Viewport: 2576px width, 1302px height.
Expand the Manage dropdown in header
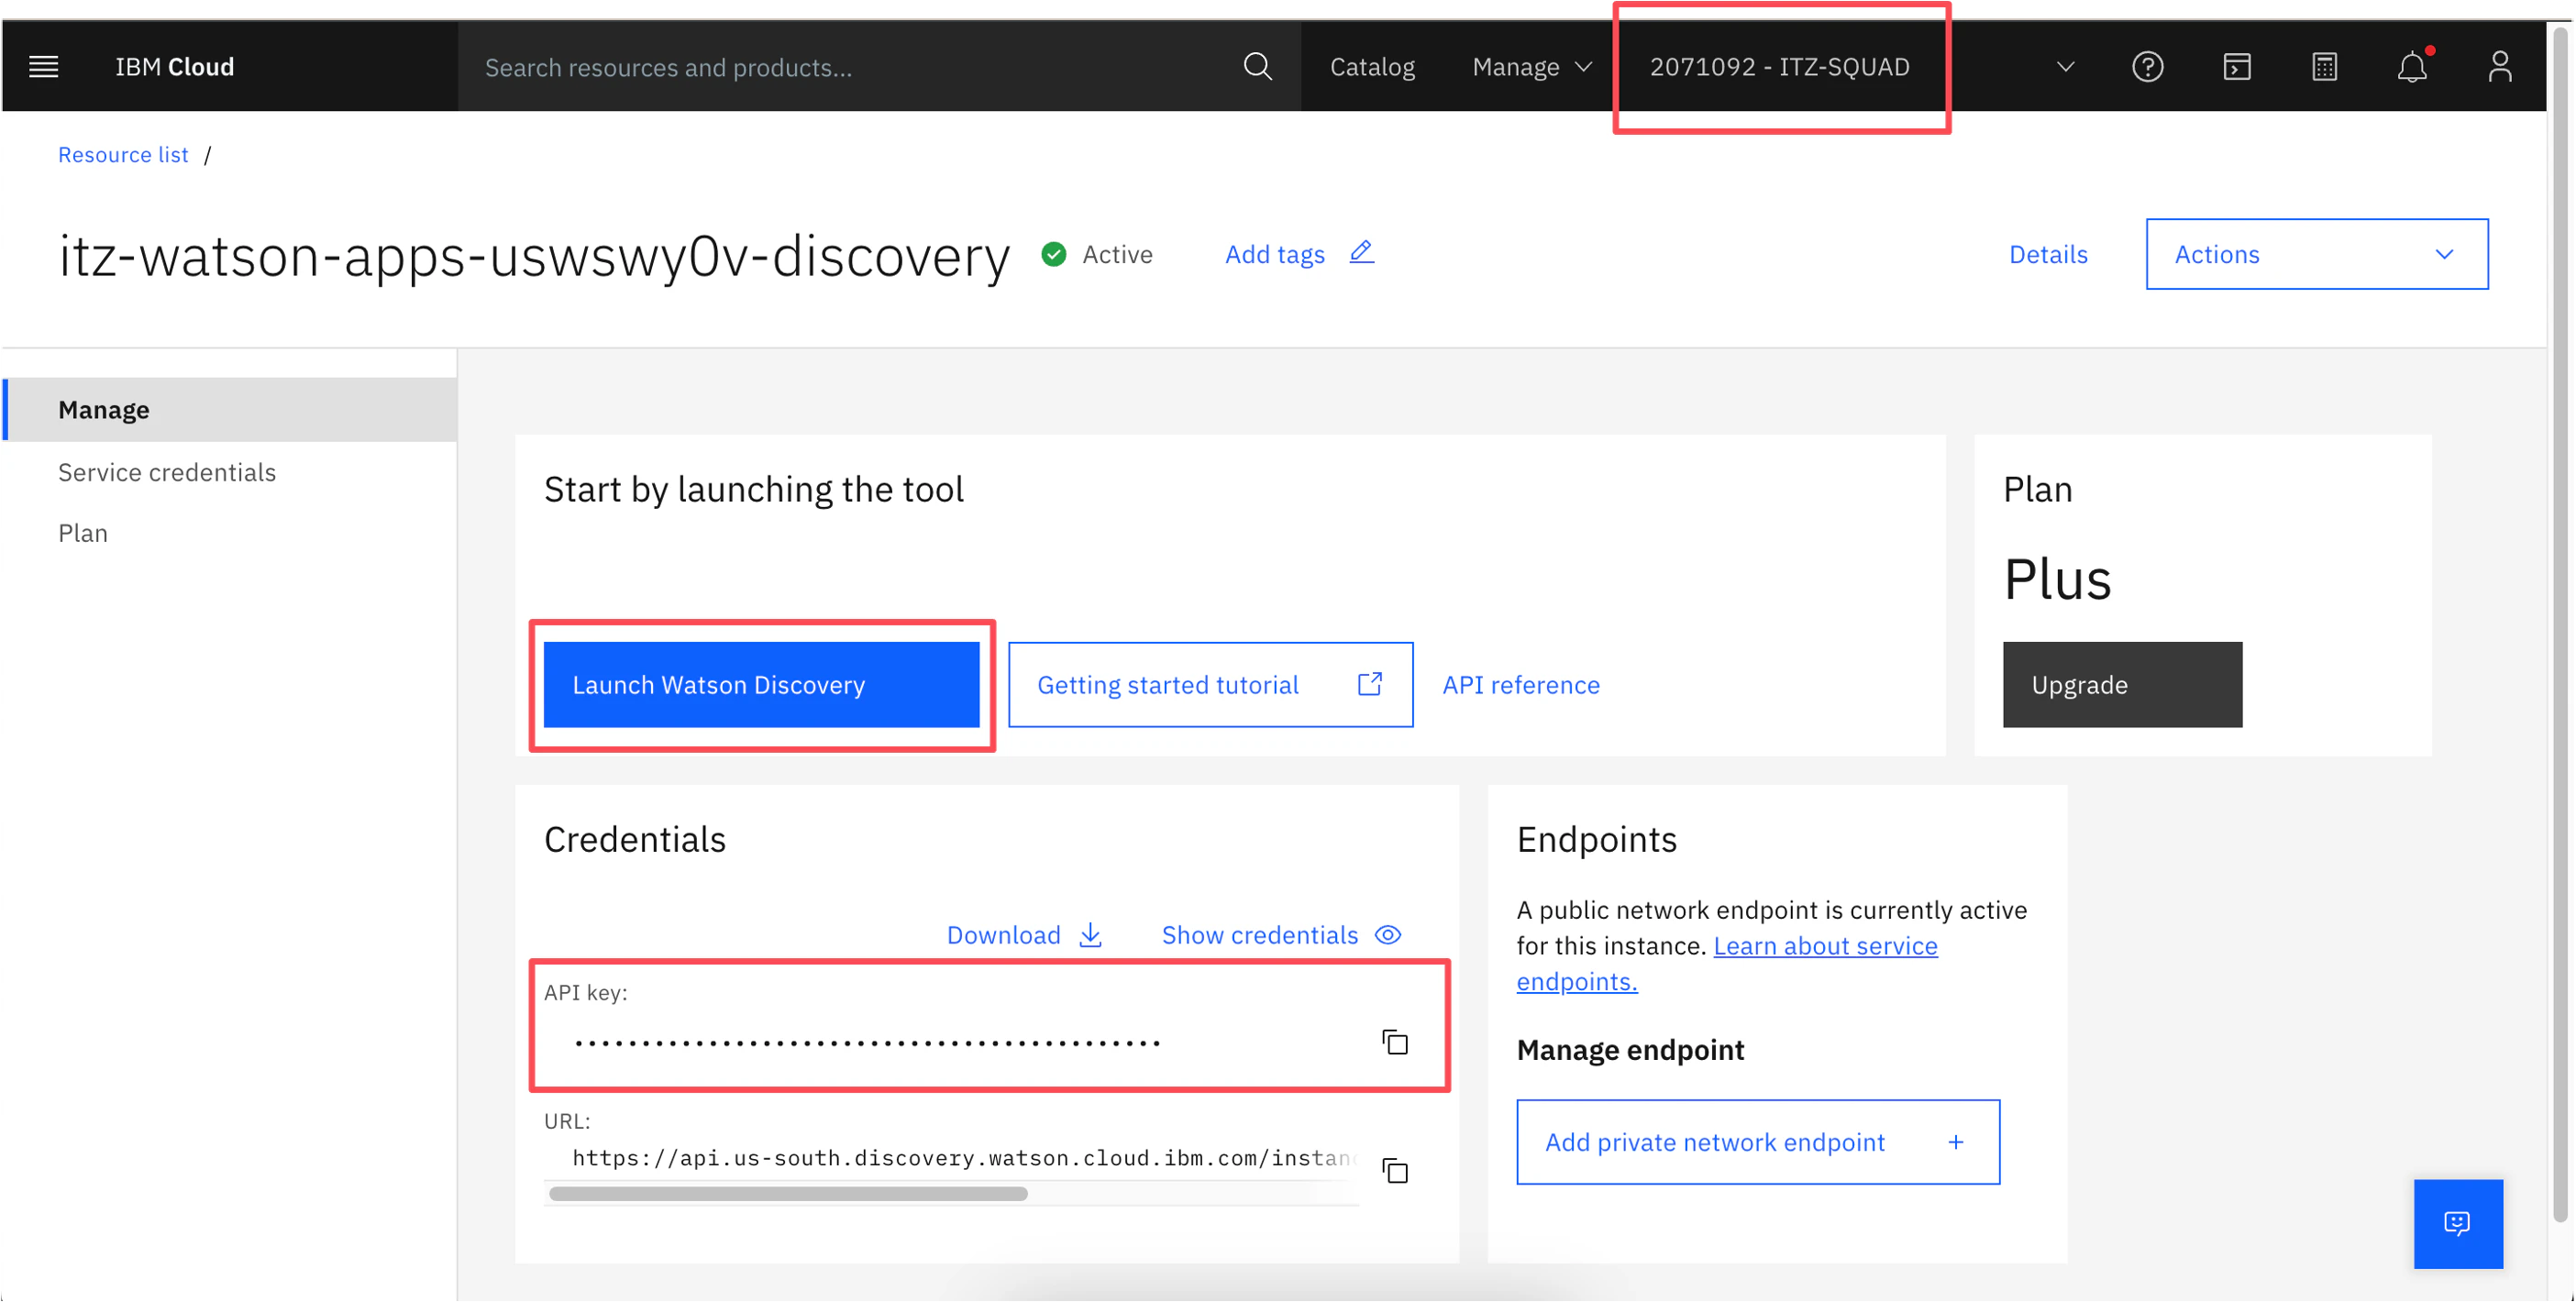[1531, 67]
